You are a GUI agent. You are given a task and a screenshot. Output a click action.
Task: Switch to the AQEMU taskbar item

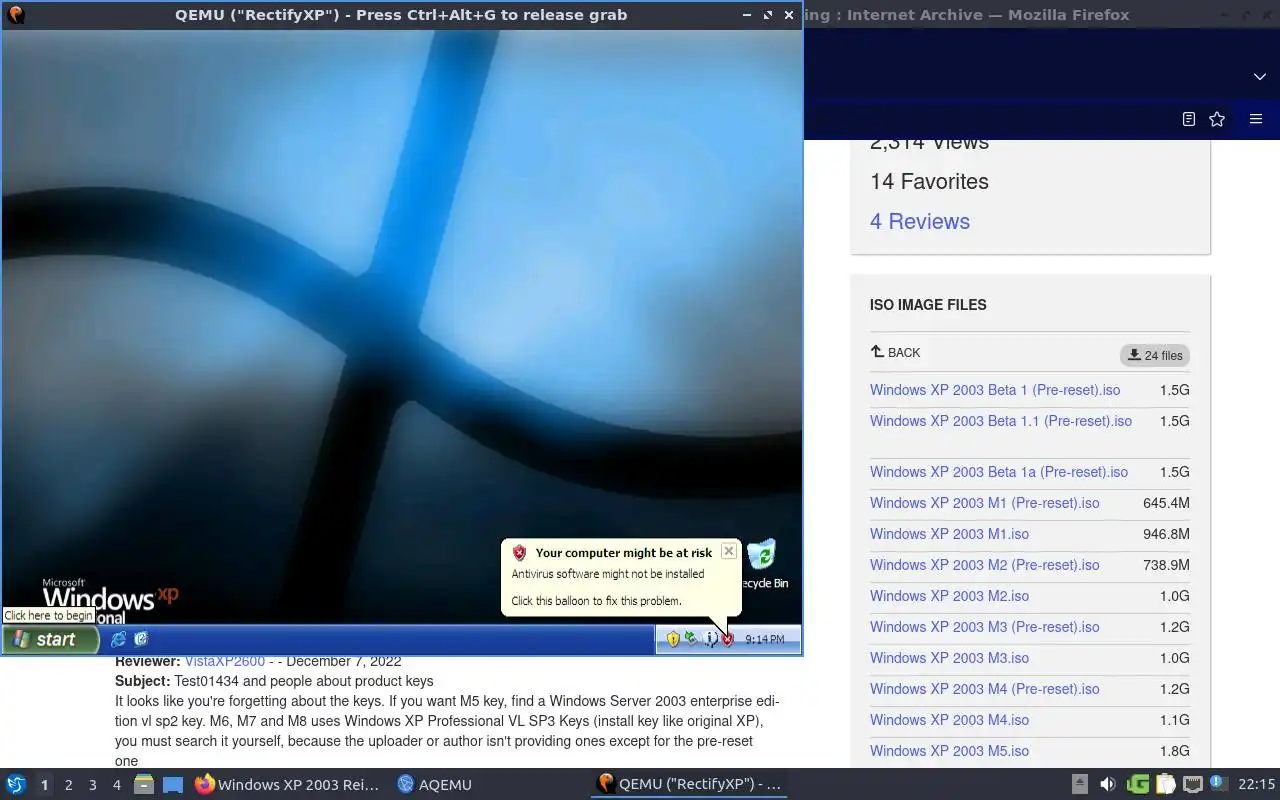(x=435, y=785)
